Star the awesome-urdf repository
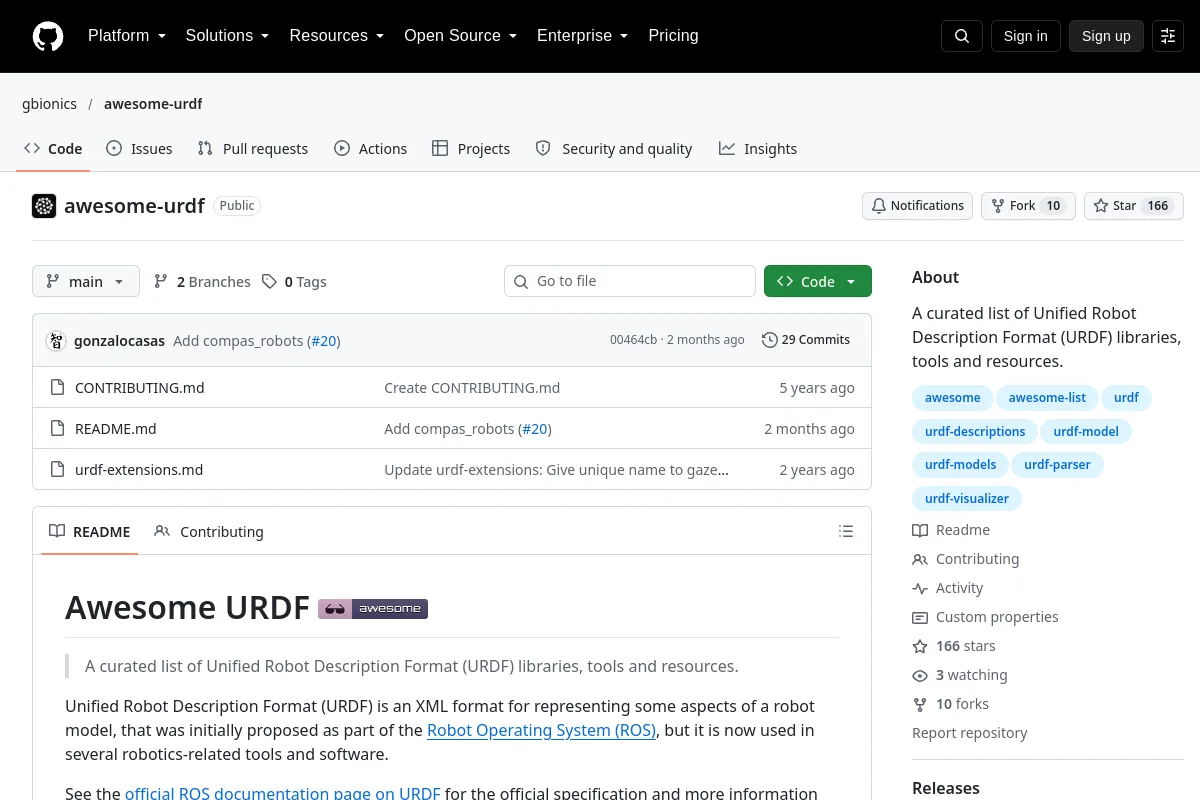Viewport: 1200px width, 800px height. click(1134, 206)
